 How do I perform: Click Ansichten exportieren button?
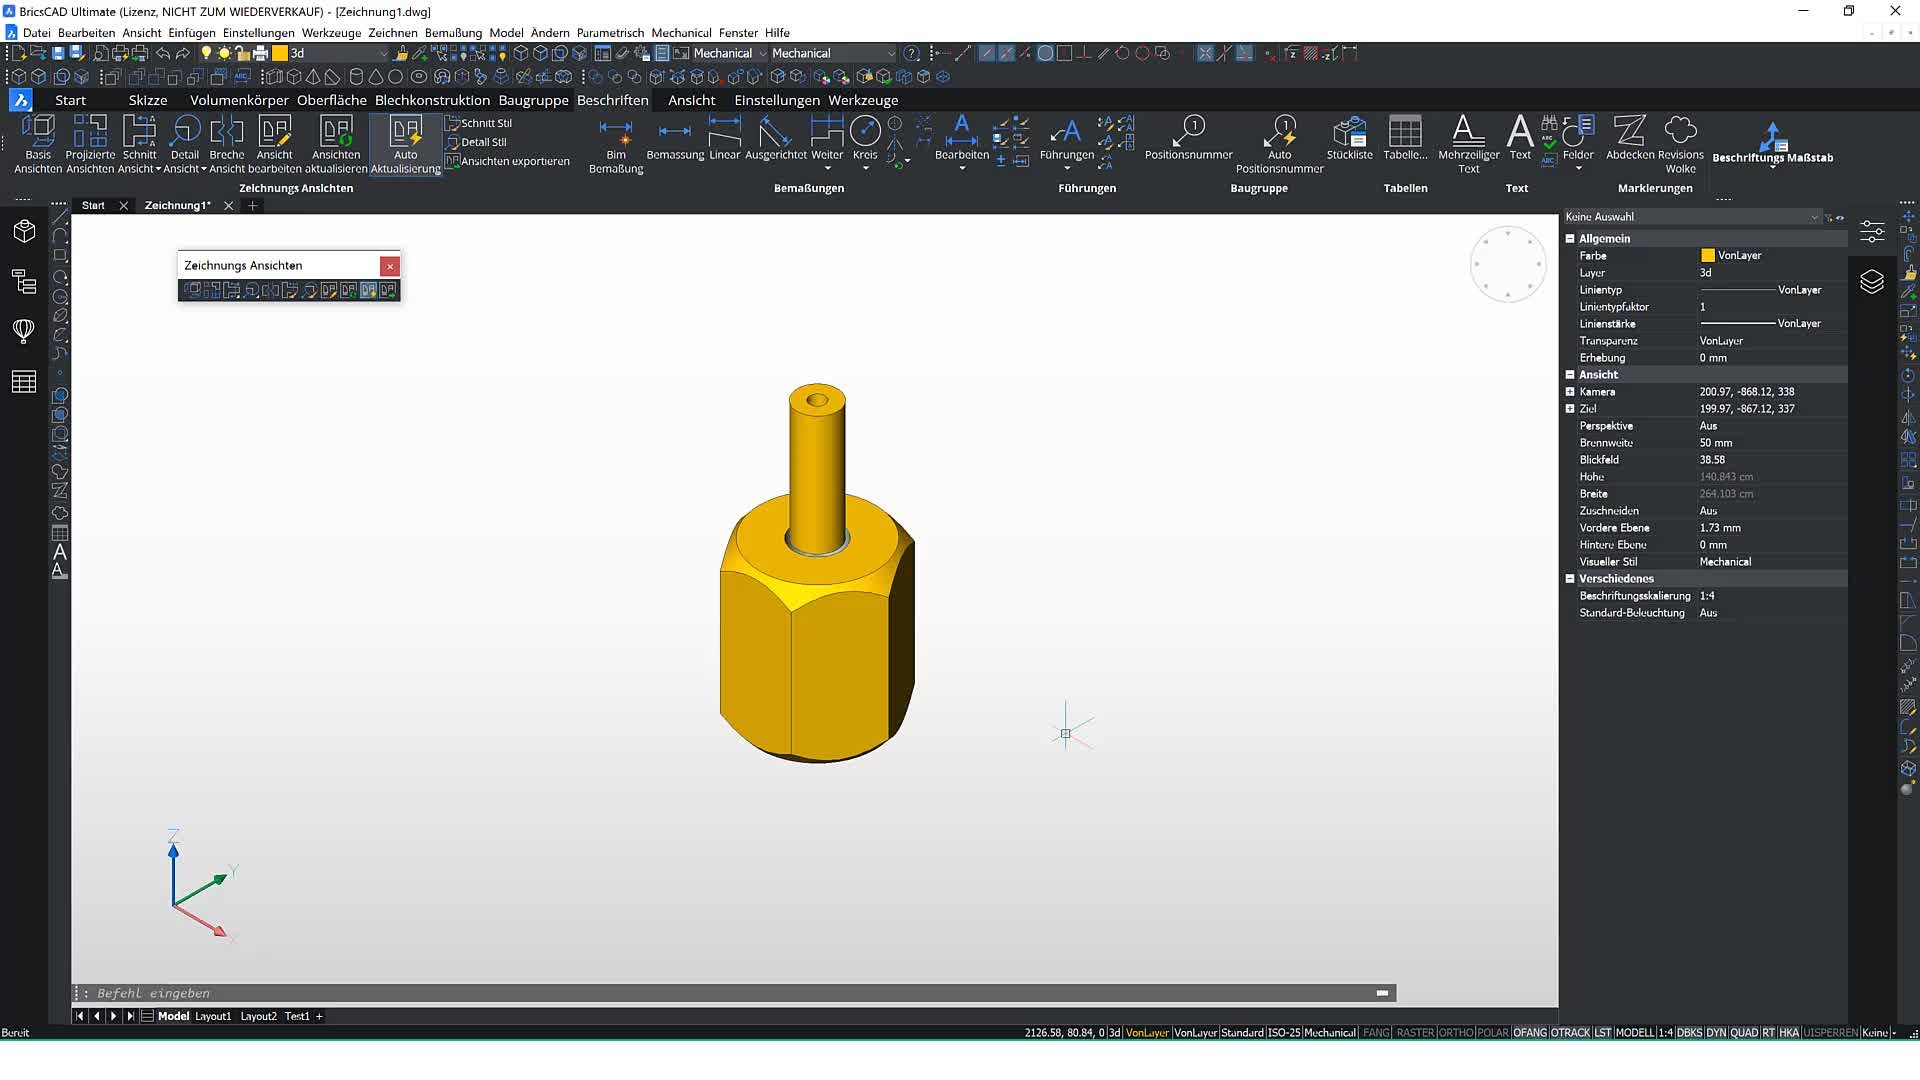click(508, 161)
